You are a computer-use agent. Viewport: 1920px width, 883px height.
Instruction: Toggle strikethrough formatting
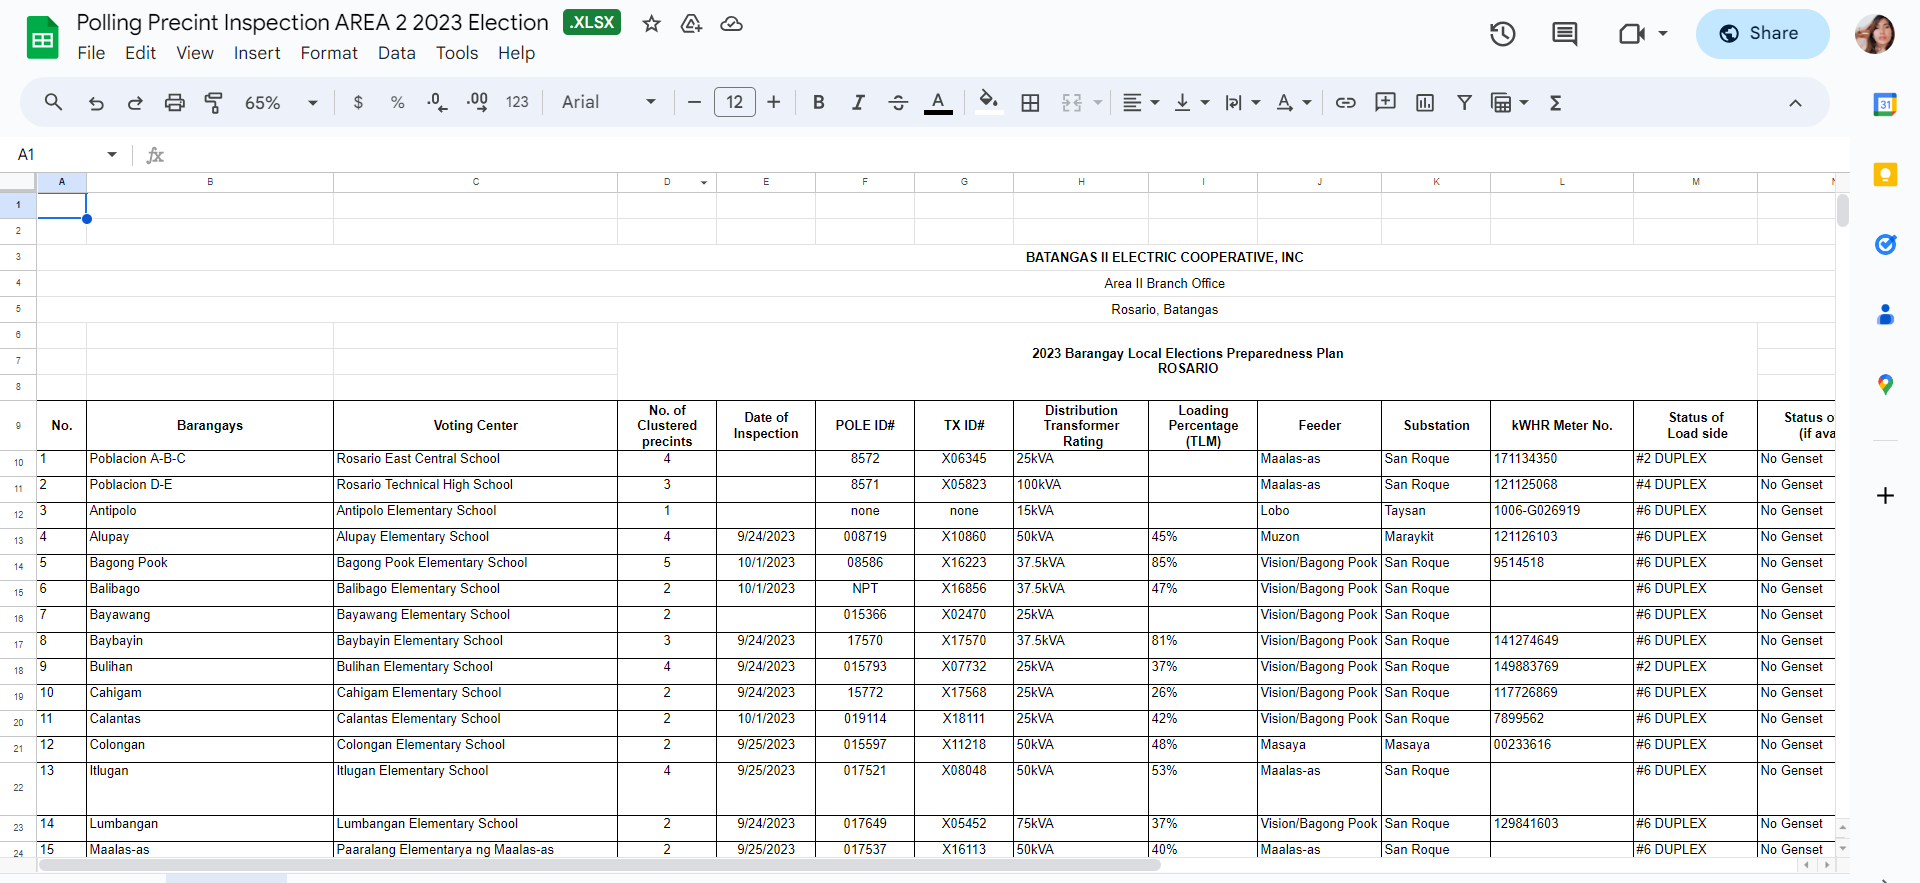898,102
